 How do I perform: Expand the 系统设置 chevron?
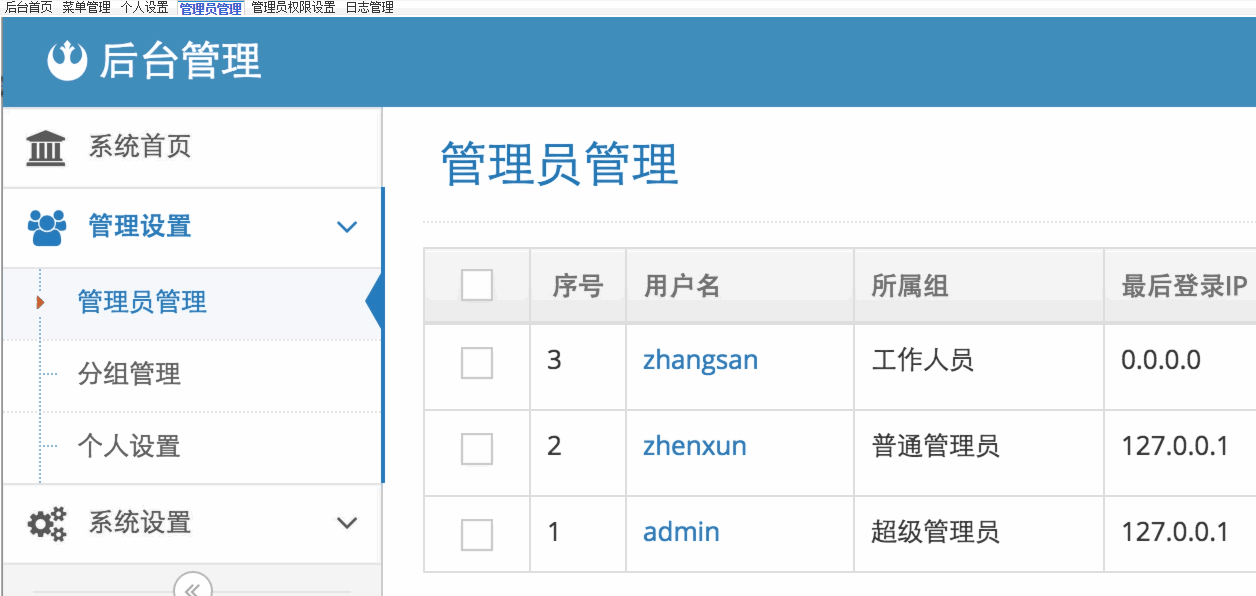(347, 523)
